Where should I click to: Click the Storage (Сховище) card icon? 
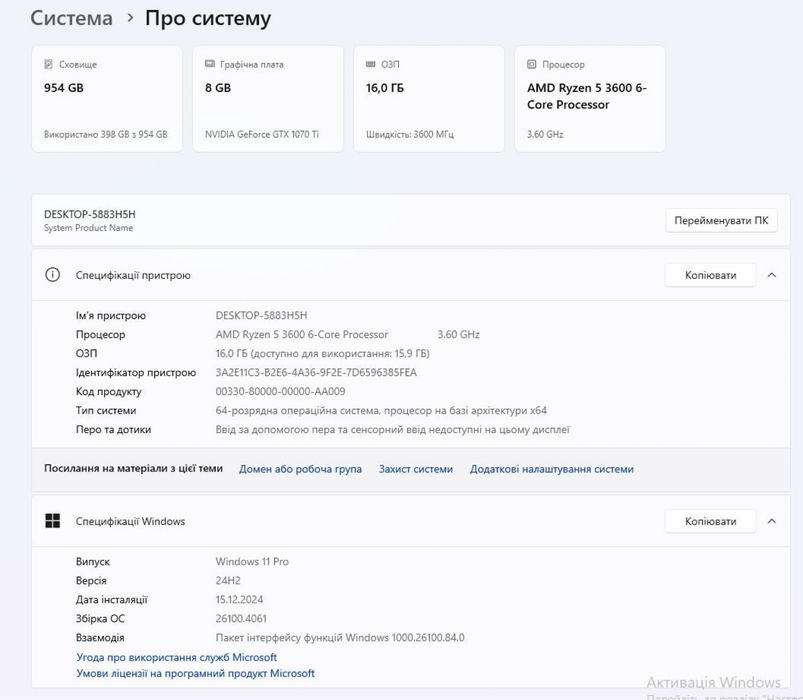[48, 65]
